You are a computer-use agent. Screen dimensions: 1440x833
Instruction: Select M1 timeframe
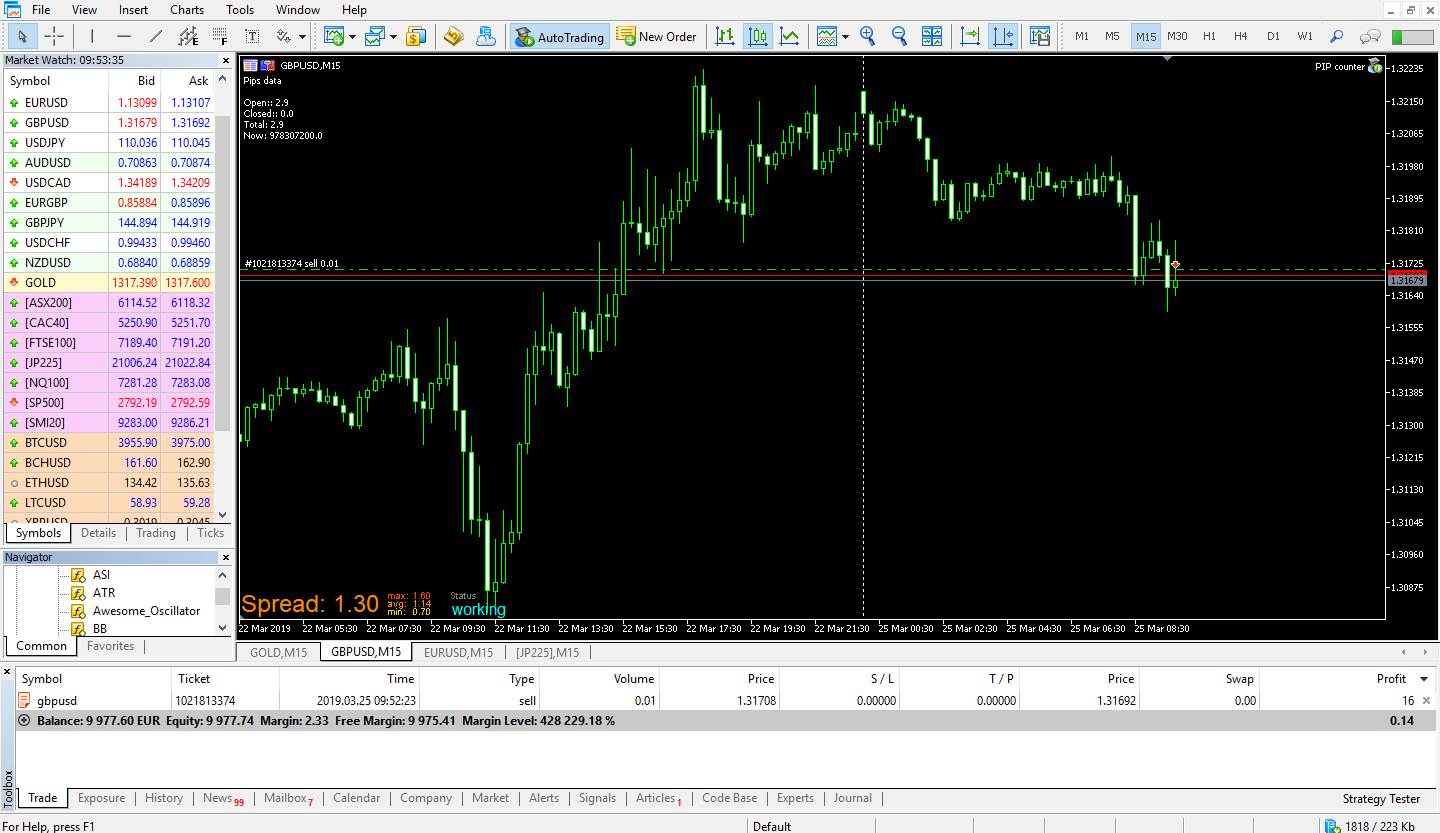1081,37
